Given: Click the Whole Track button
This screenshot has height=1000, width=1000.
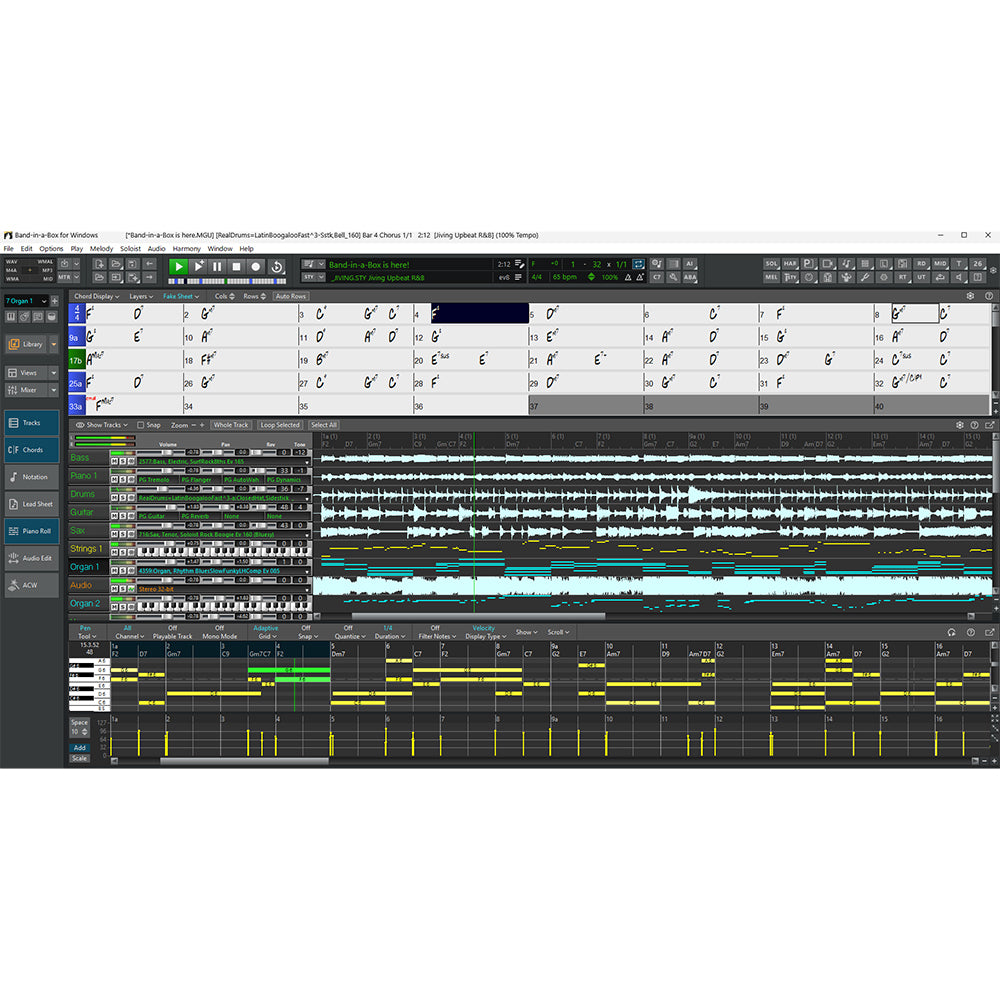Looking at the screenshot, I should pyautogui.click(x=230, y=424).
